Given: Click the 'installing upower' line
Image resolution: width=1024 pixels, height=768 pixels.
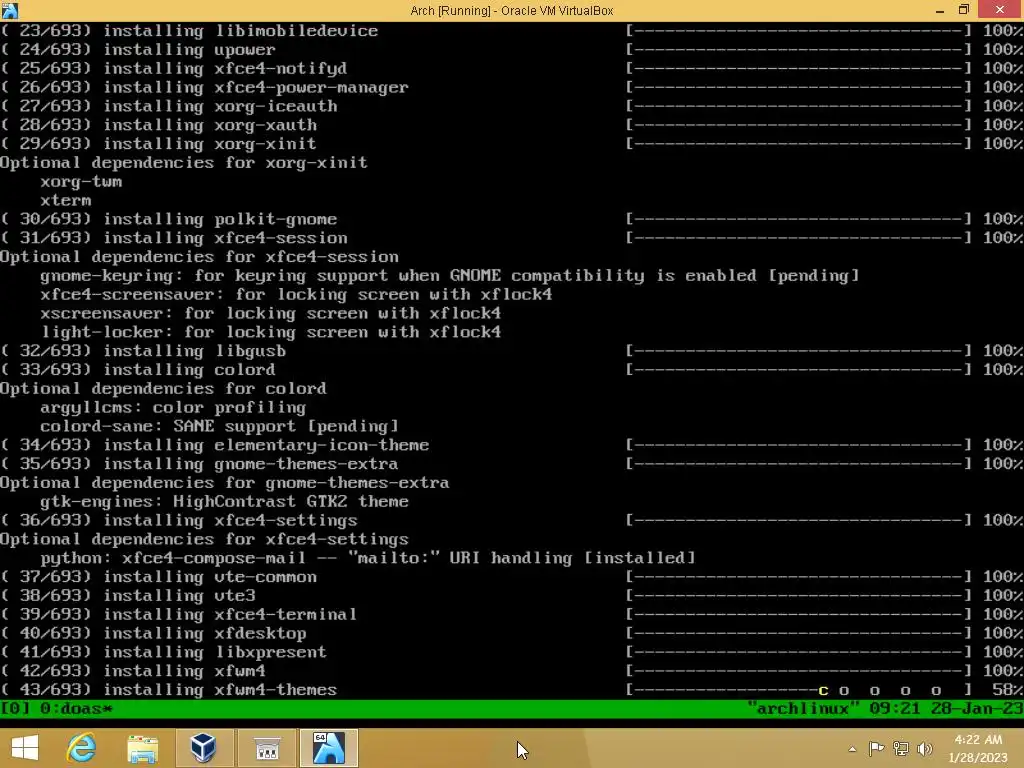Looking at the screenshot, I should pyautogui.click(x=138, y=50).
